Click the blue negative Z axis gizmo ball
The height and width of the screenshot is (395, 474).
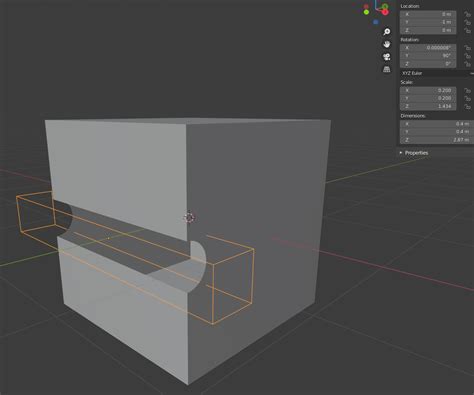[376, 22]
